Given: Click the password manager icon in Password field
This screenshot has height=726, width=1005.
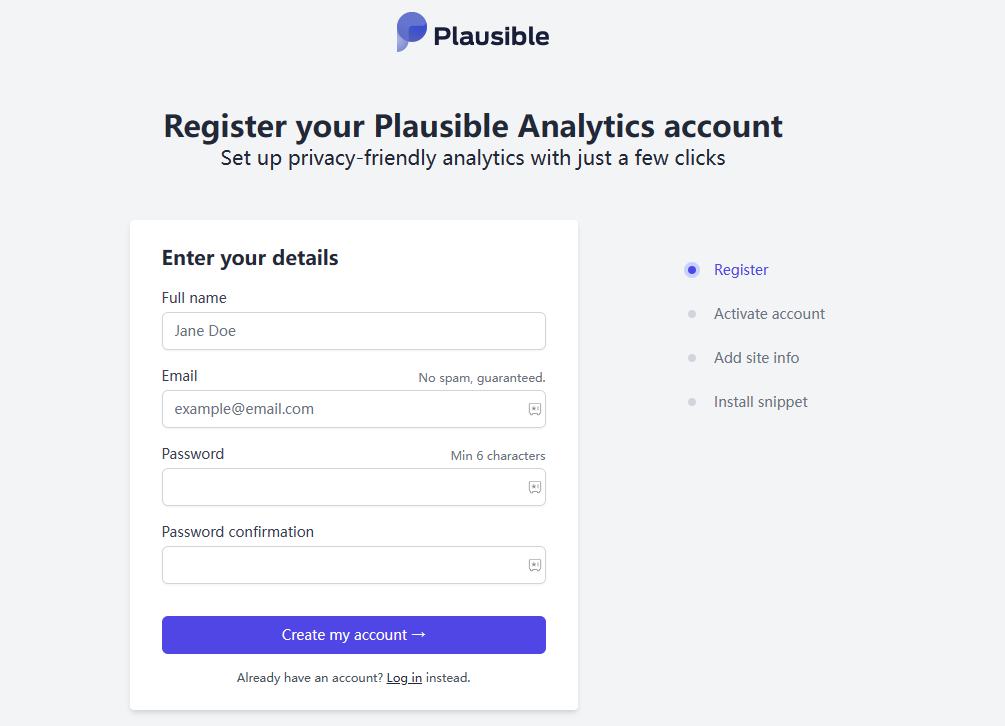Looking at the screenshot, I should pyautogui.click(x=535, y=487).
